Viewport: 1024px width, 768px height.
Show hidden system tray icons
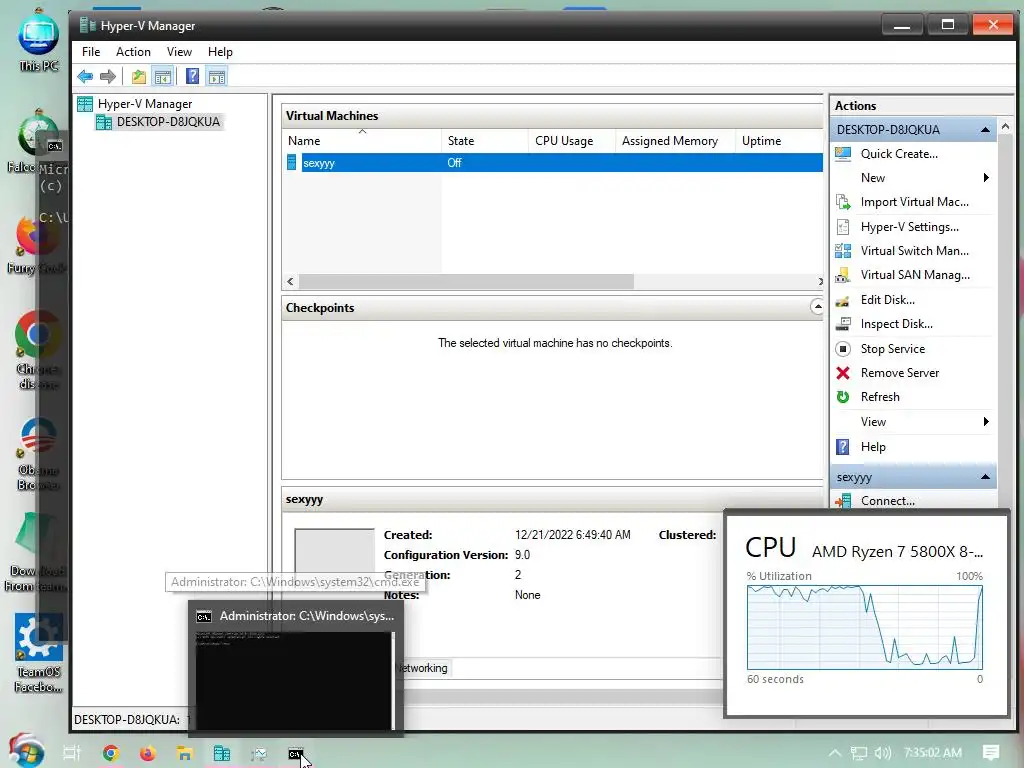(835, 753)
